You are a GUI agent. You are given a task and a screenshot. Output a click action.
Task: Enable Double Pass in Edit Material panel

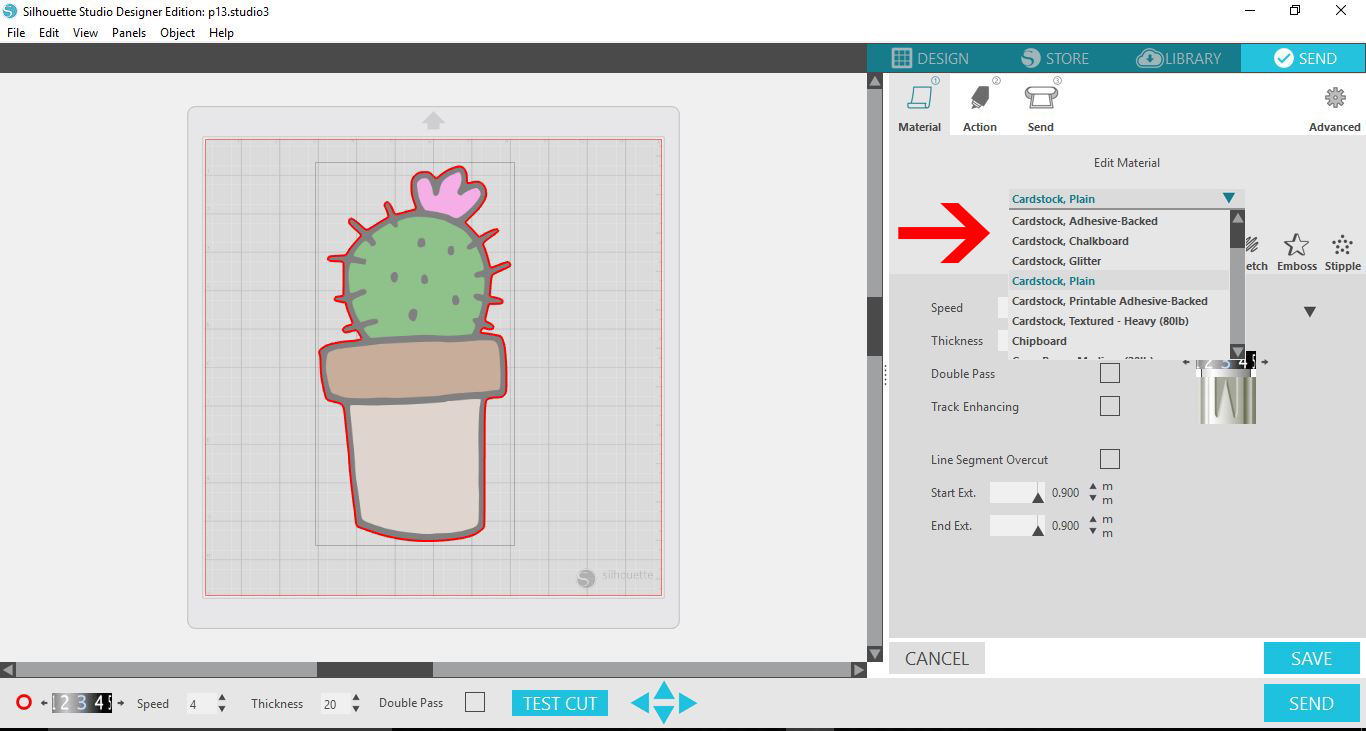[x=1109, y=373]
